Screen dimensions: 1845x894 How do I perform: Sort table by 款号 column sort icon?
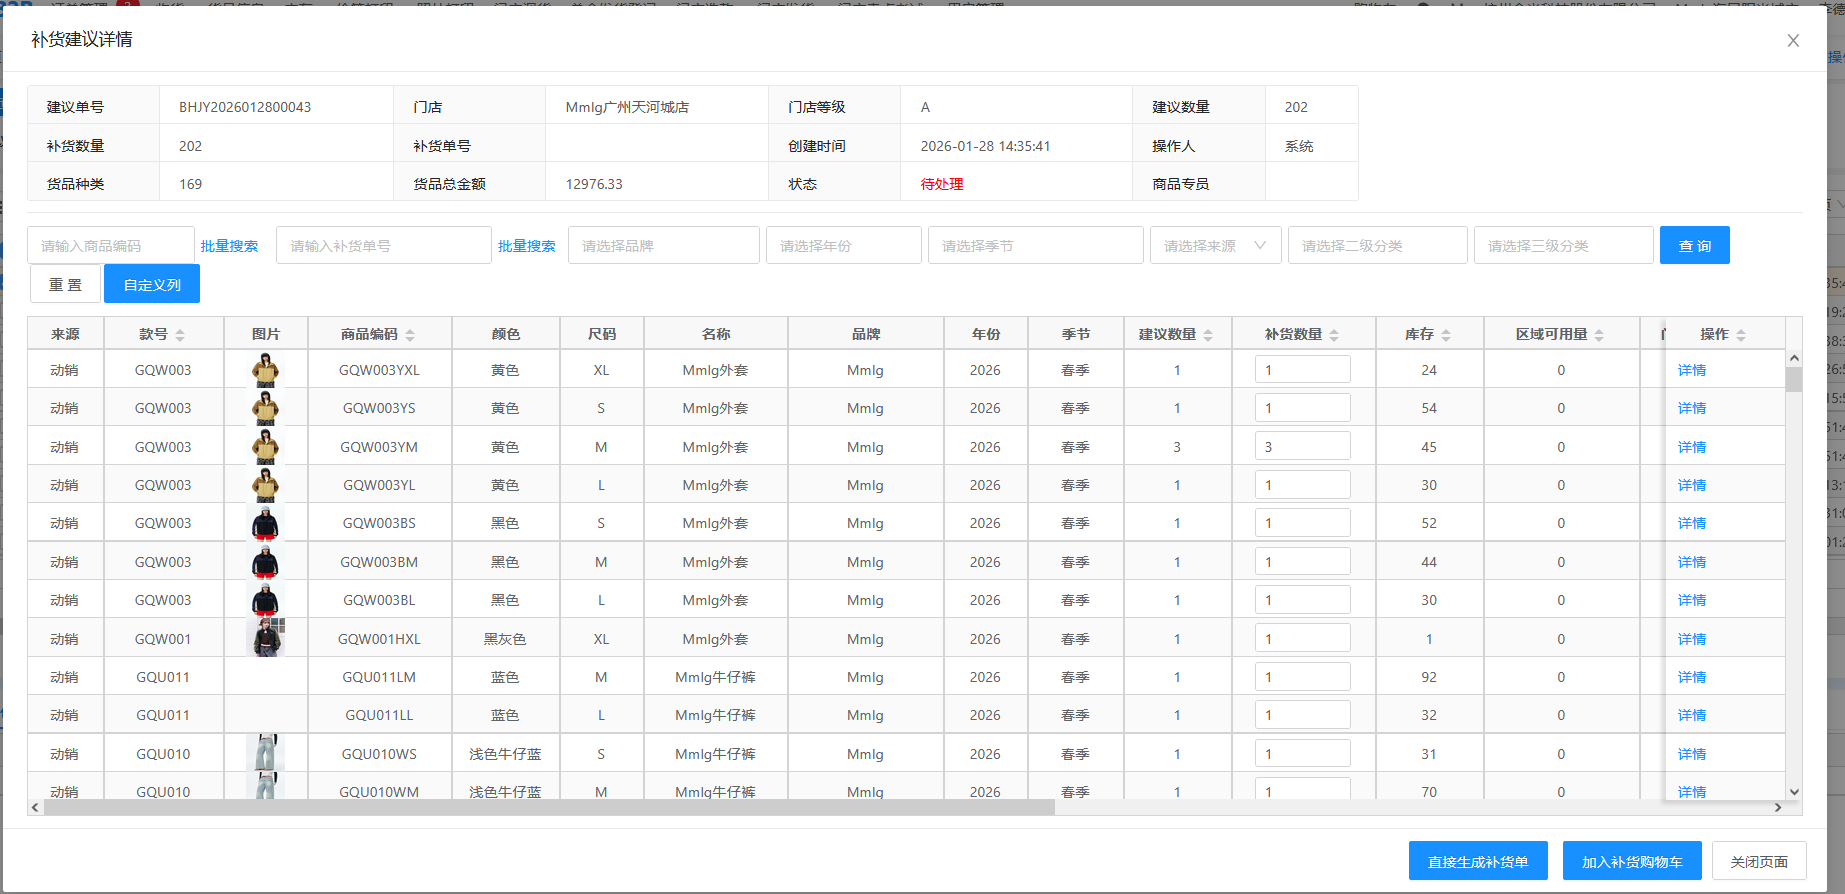click(x=180, y=335)
